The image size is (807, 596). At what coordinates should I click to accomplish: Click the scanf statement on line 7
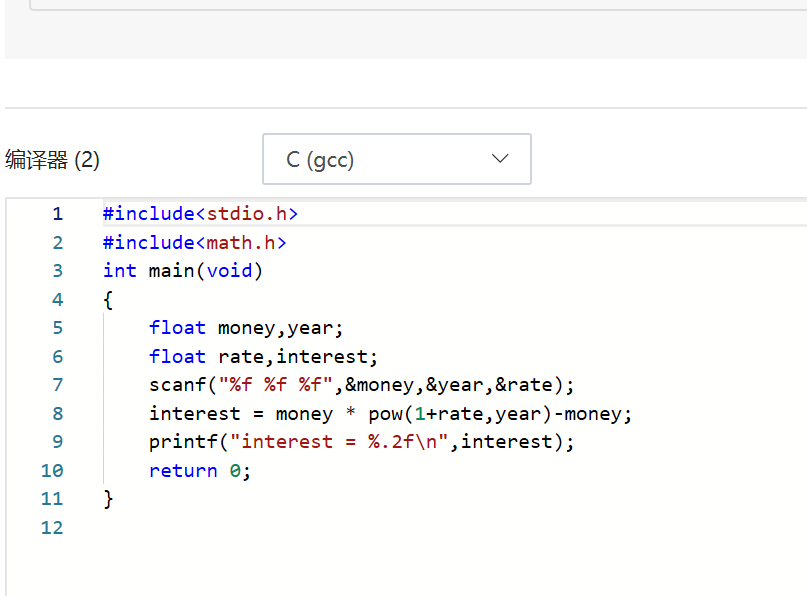[x=361, y=385]
